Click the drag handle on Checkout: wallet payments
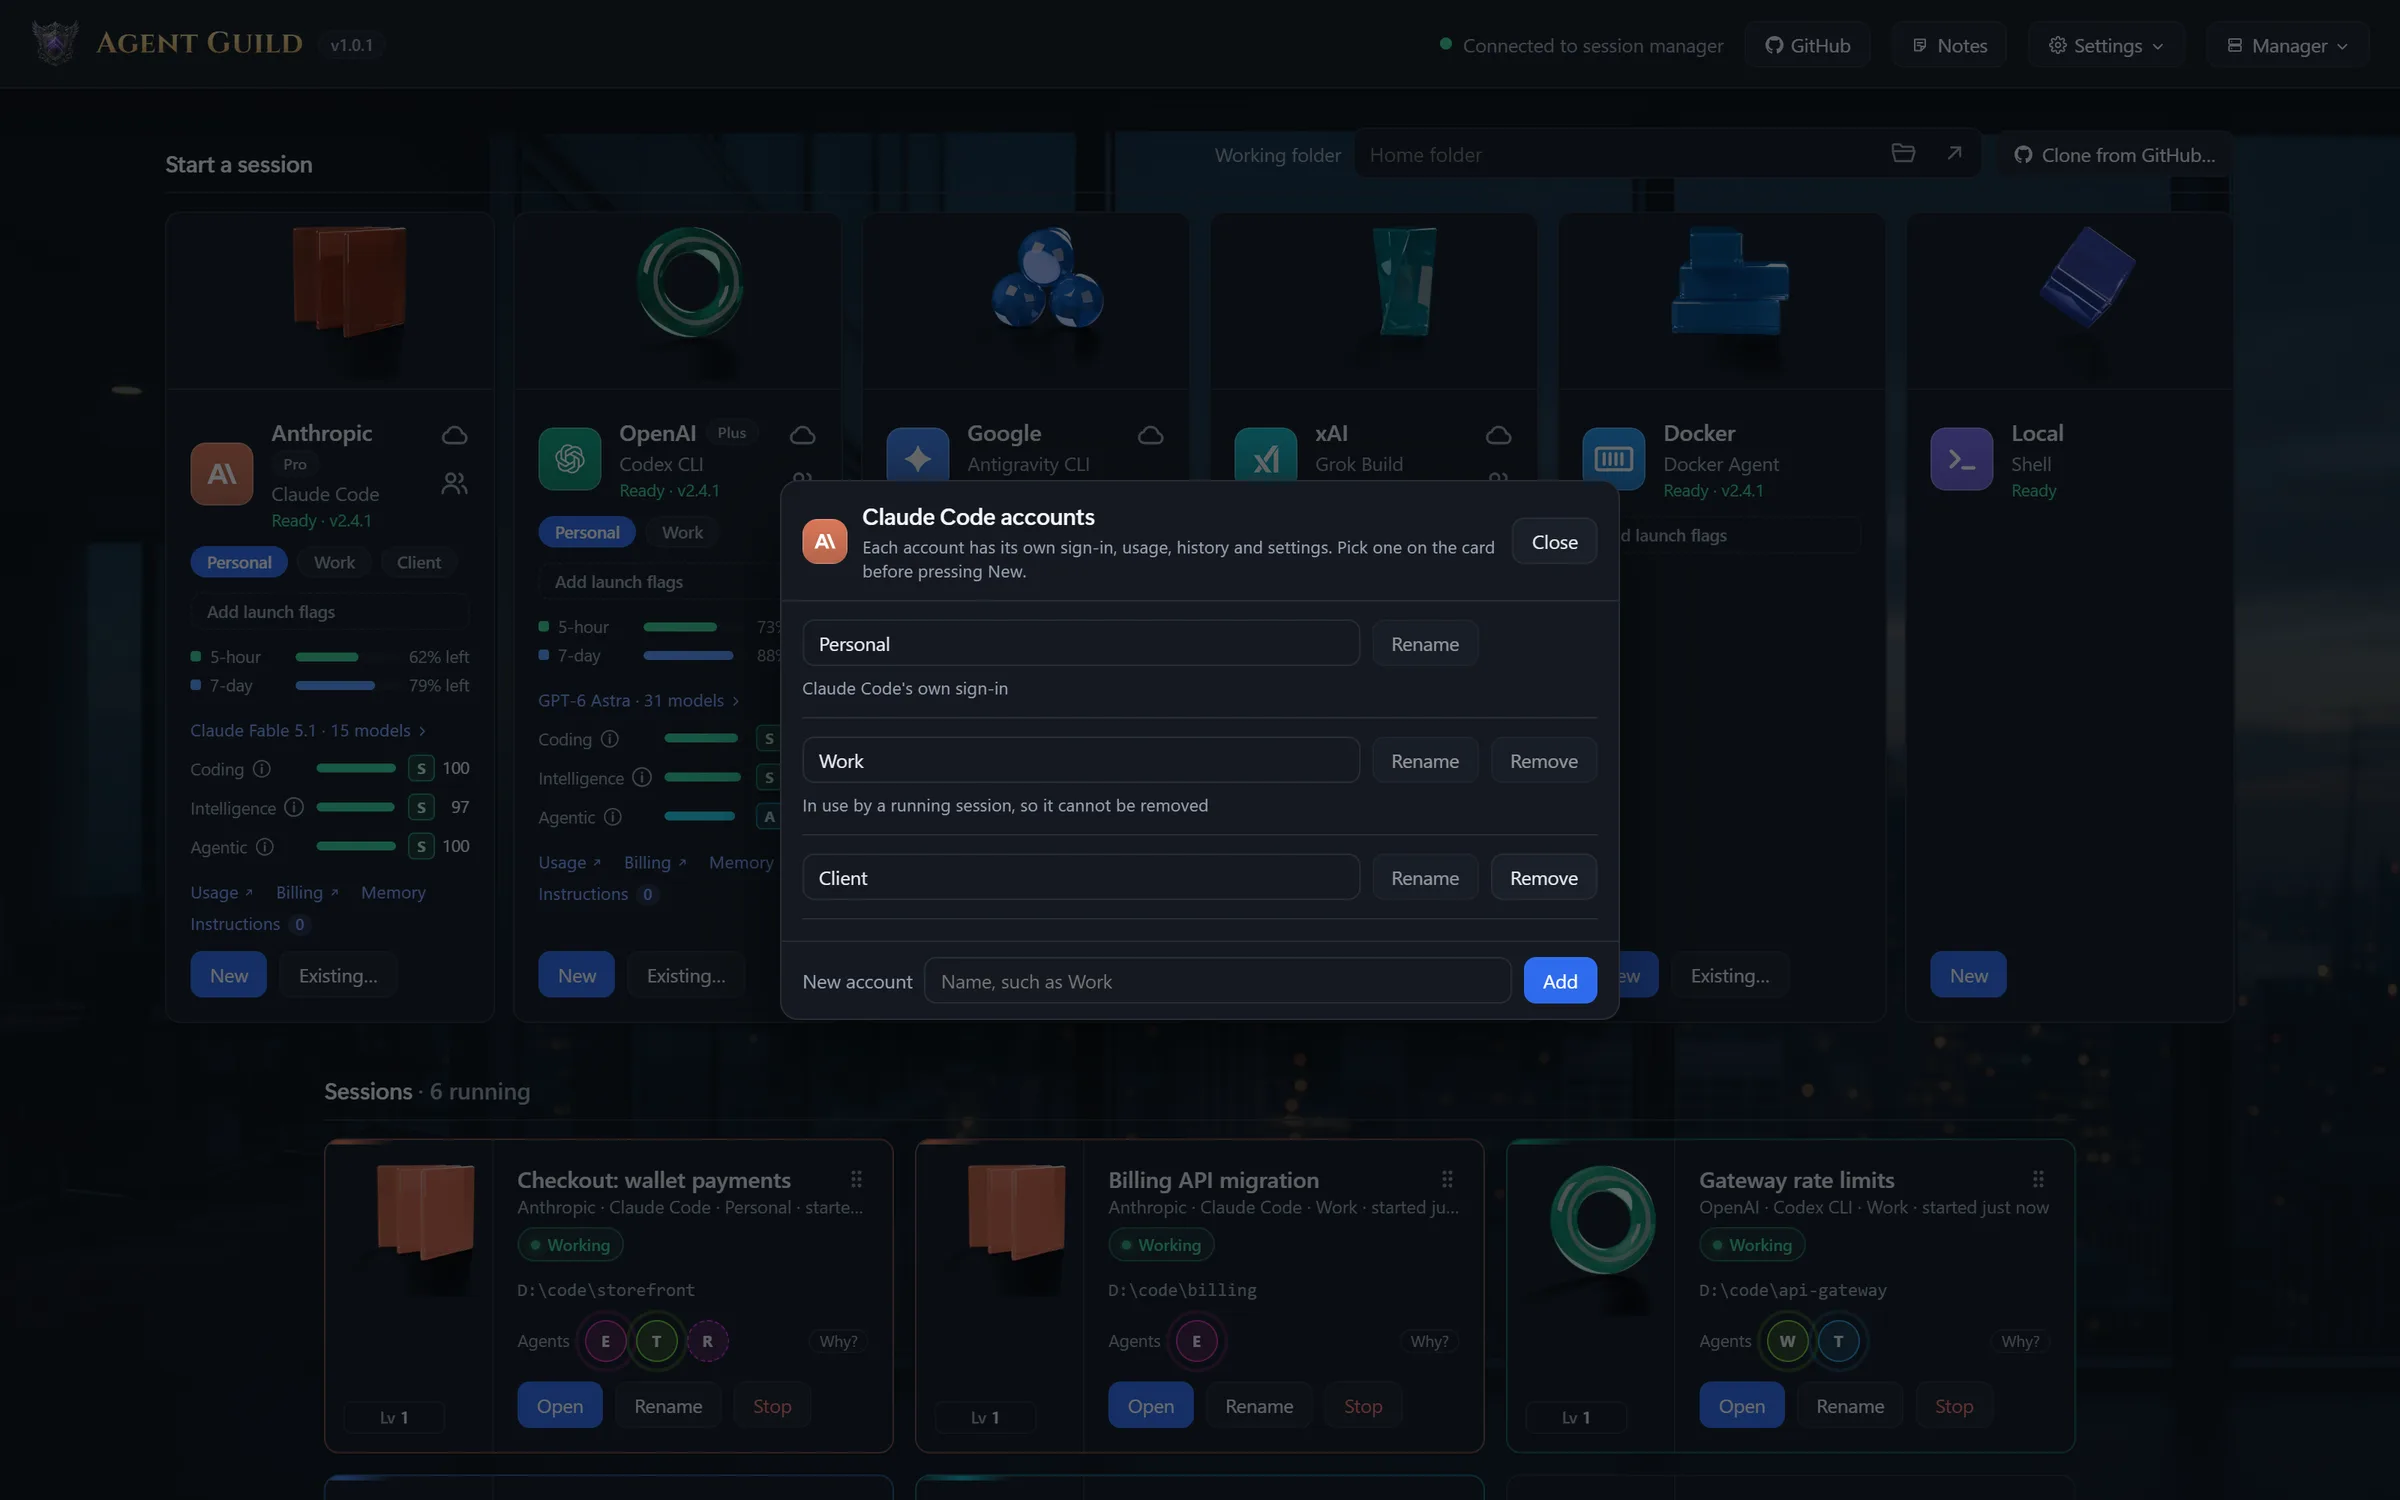Viewport: 2400px width, 1500px height. [x=856, y=1179]
